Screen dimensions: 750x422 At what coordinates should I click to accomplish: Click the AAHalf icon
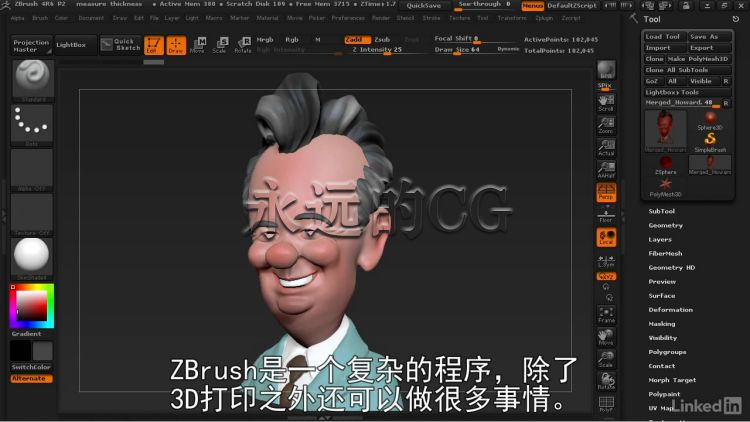[606, 170]
